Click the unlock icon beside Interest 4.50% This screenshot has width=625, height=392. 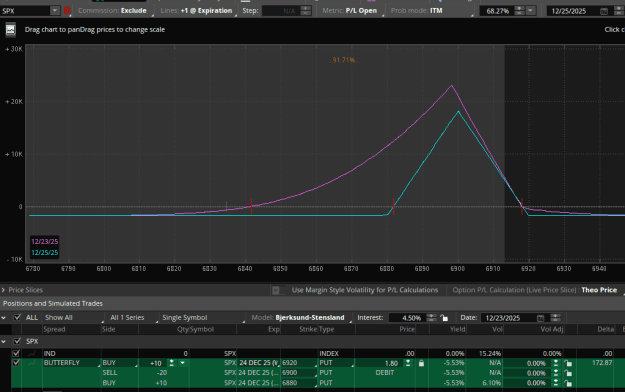[444, 318]
